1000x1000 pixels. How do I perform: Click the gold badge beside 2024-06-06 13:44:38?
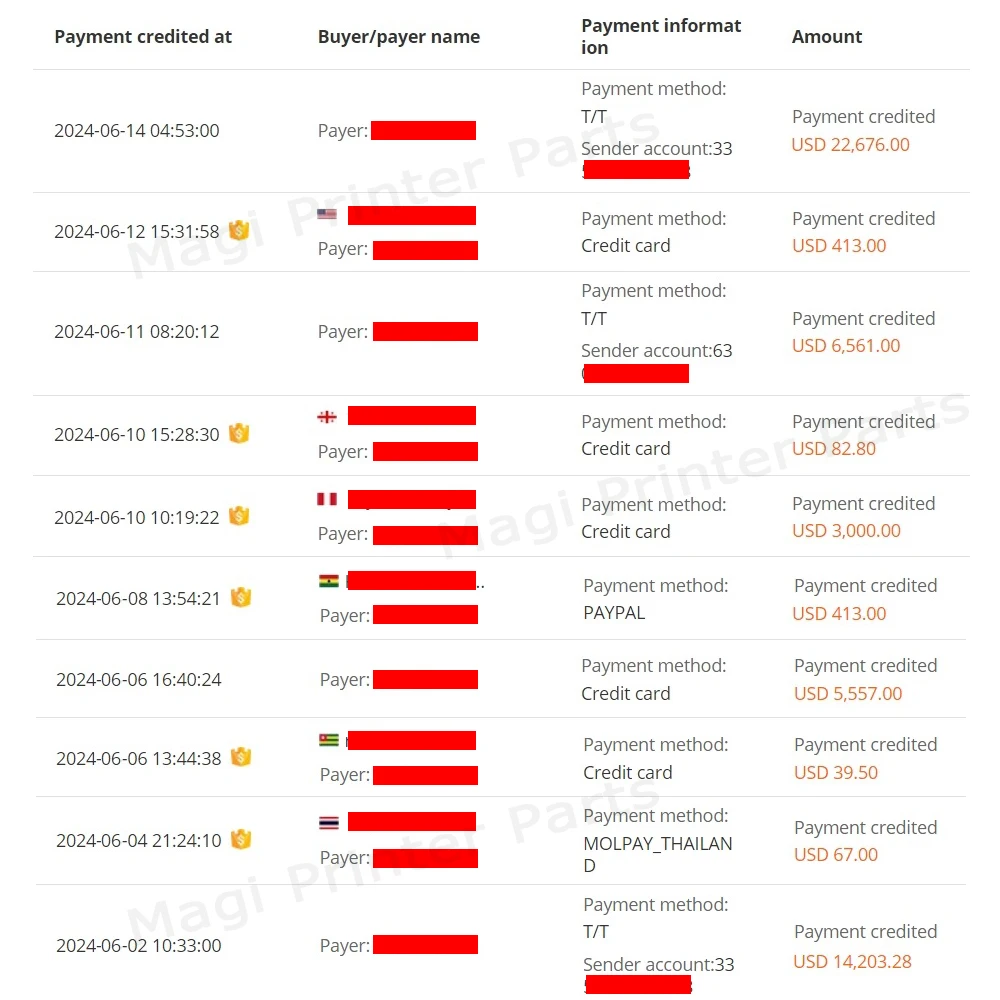240,758
